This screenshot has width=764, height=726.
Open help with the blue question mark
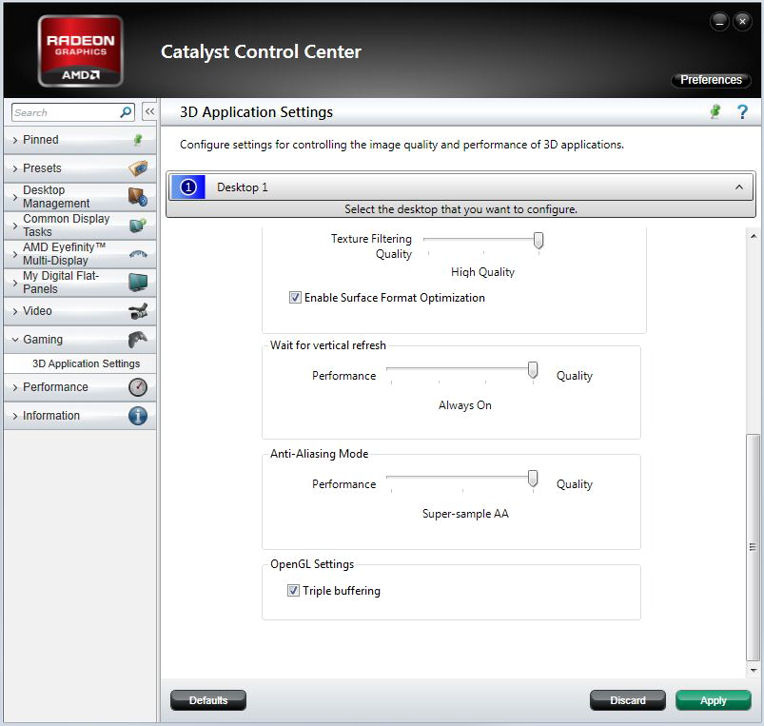click(x=742, y=112)
